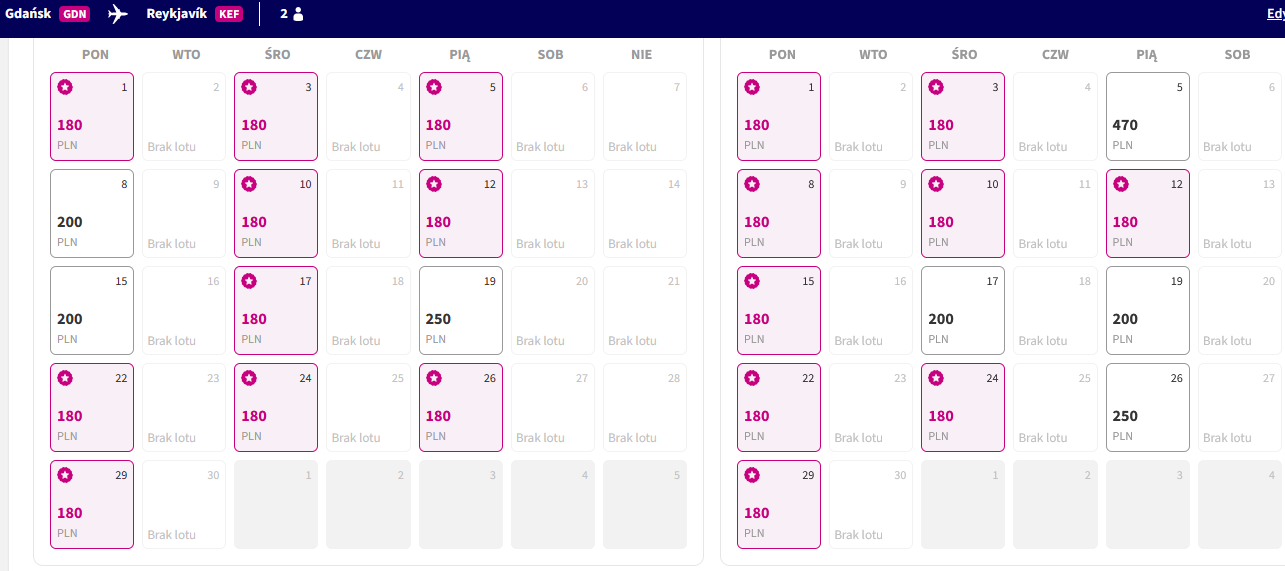The image size is (1285, 571).
Task: Open the Edytuj link at top right
Action: (1276, 14)
